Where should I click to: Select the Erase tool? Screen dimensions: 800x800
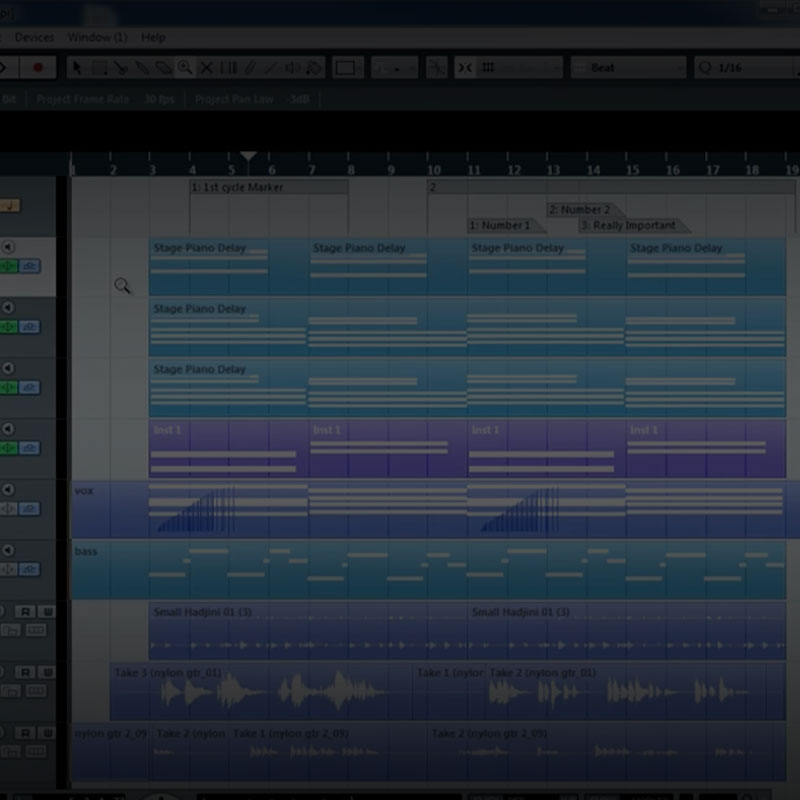pos(163,67)
